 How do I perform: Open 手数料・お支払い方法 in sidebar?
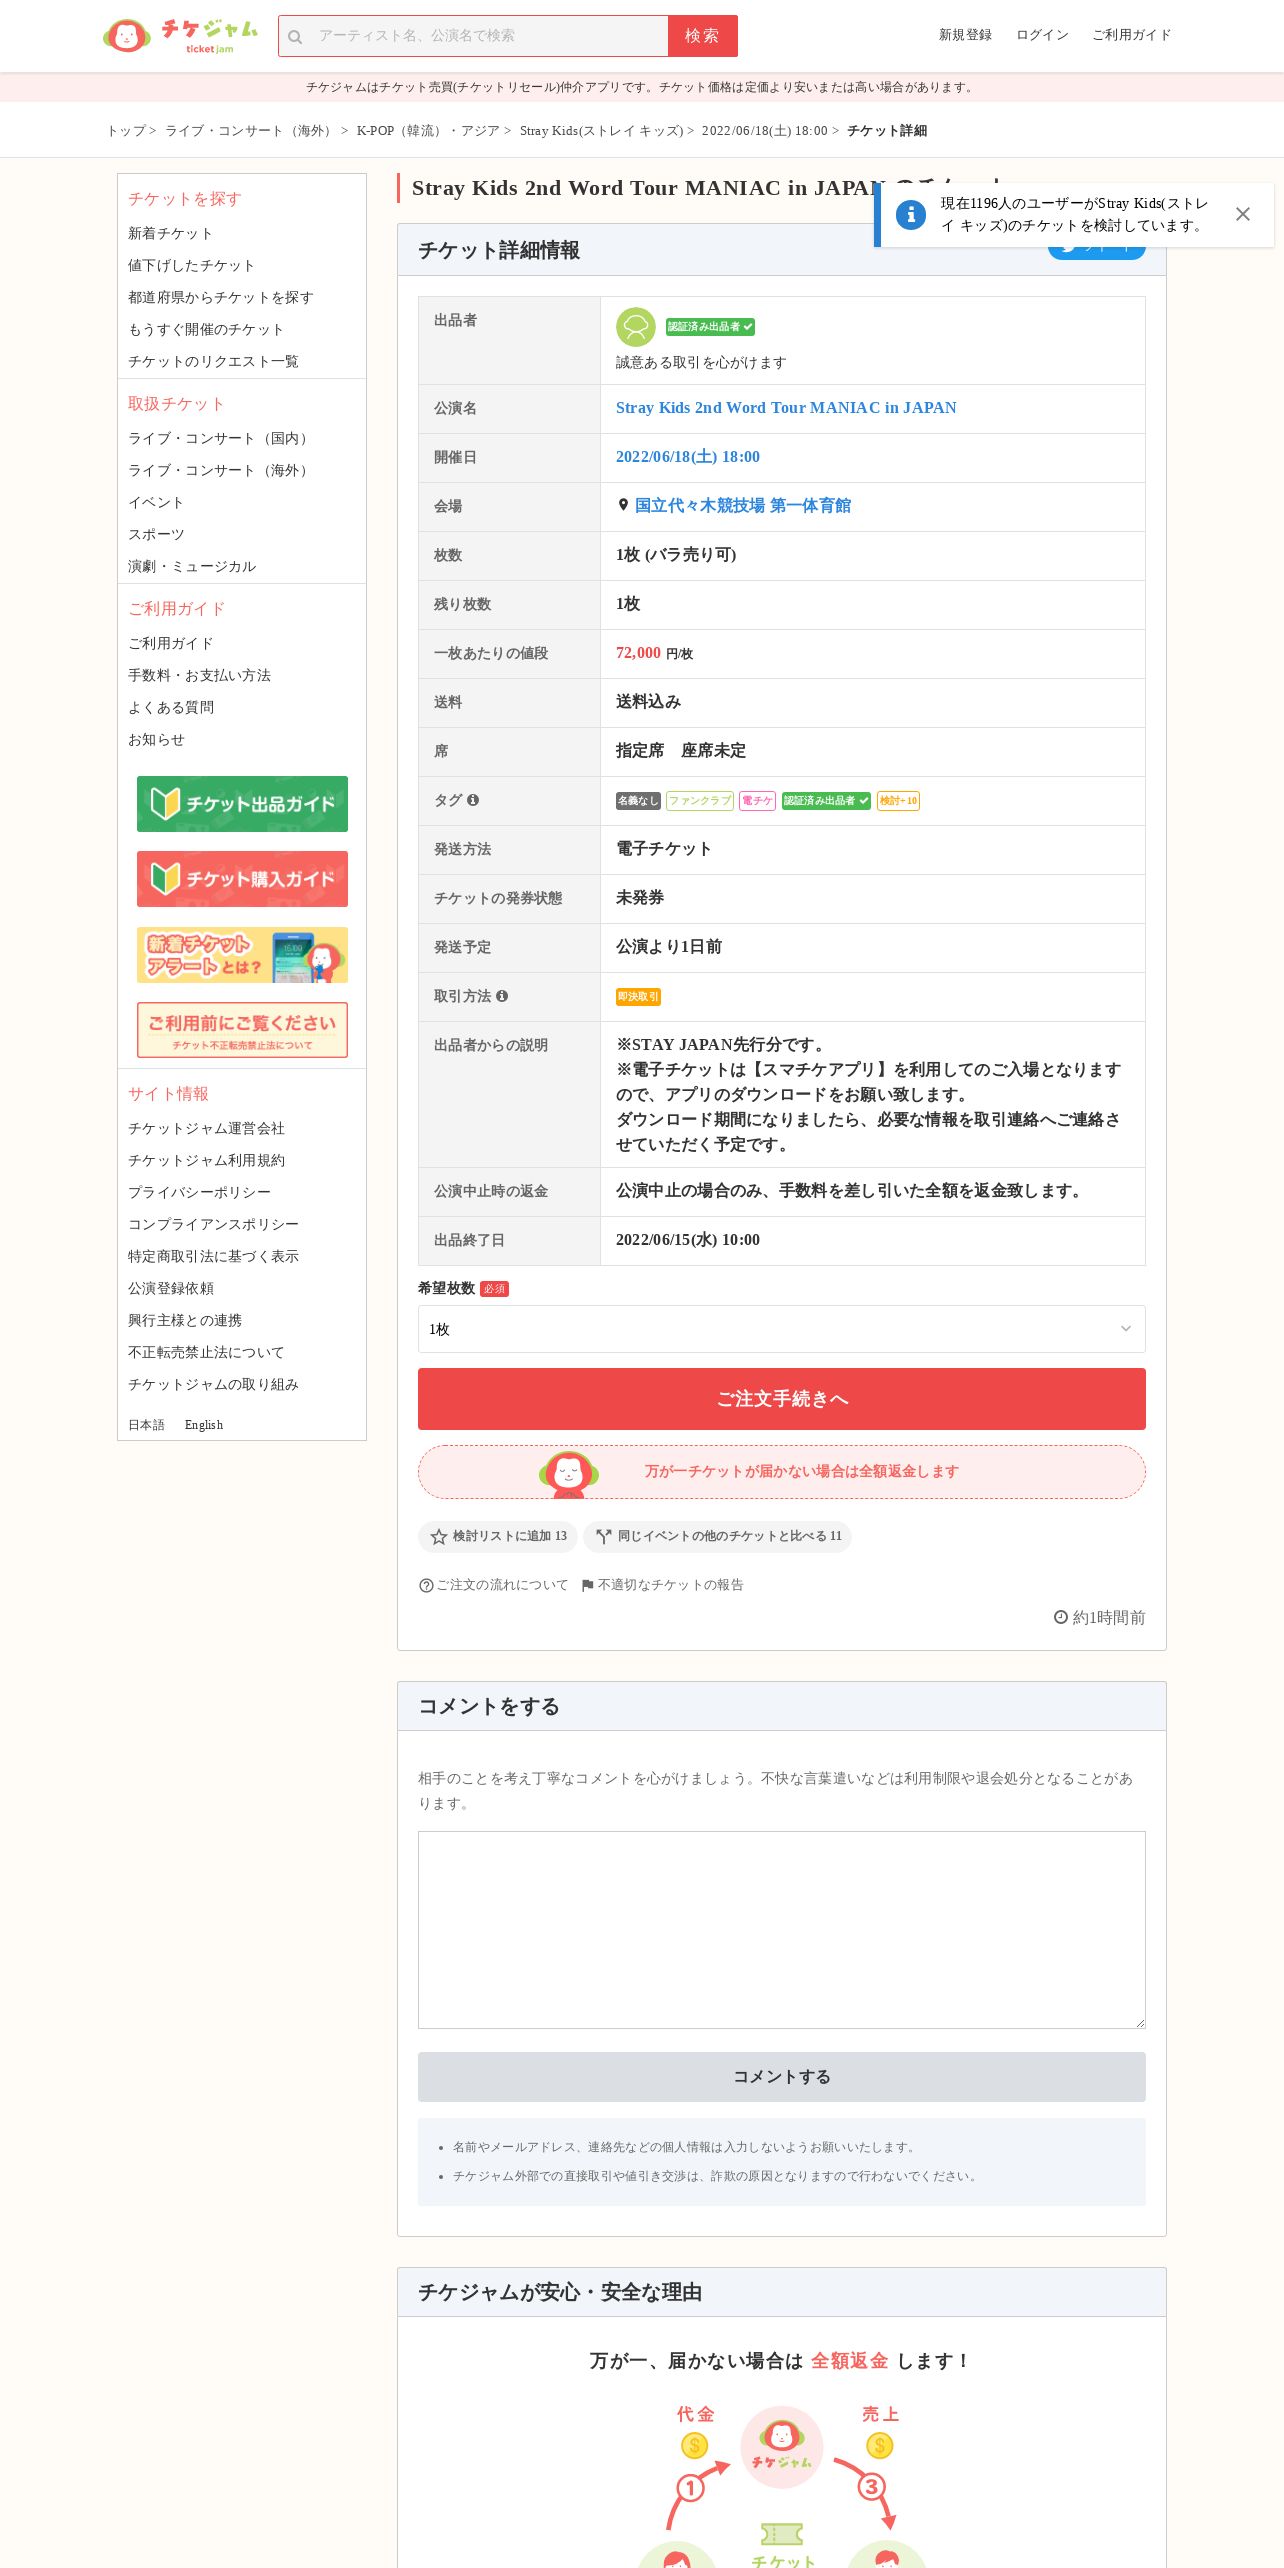click(x=199, y=676)
